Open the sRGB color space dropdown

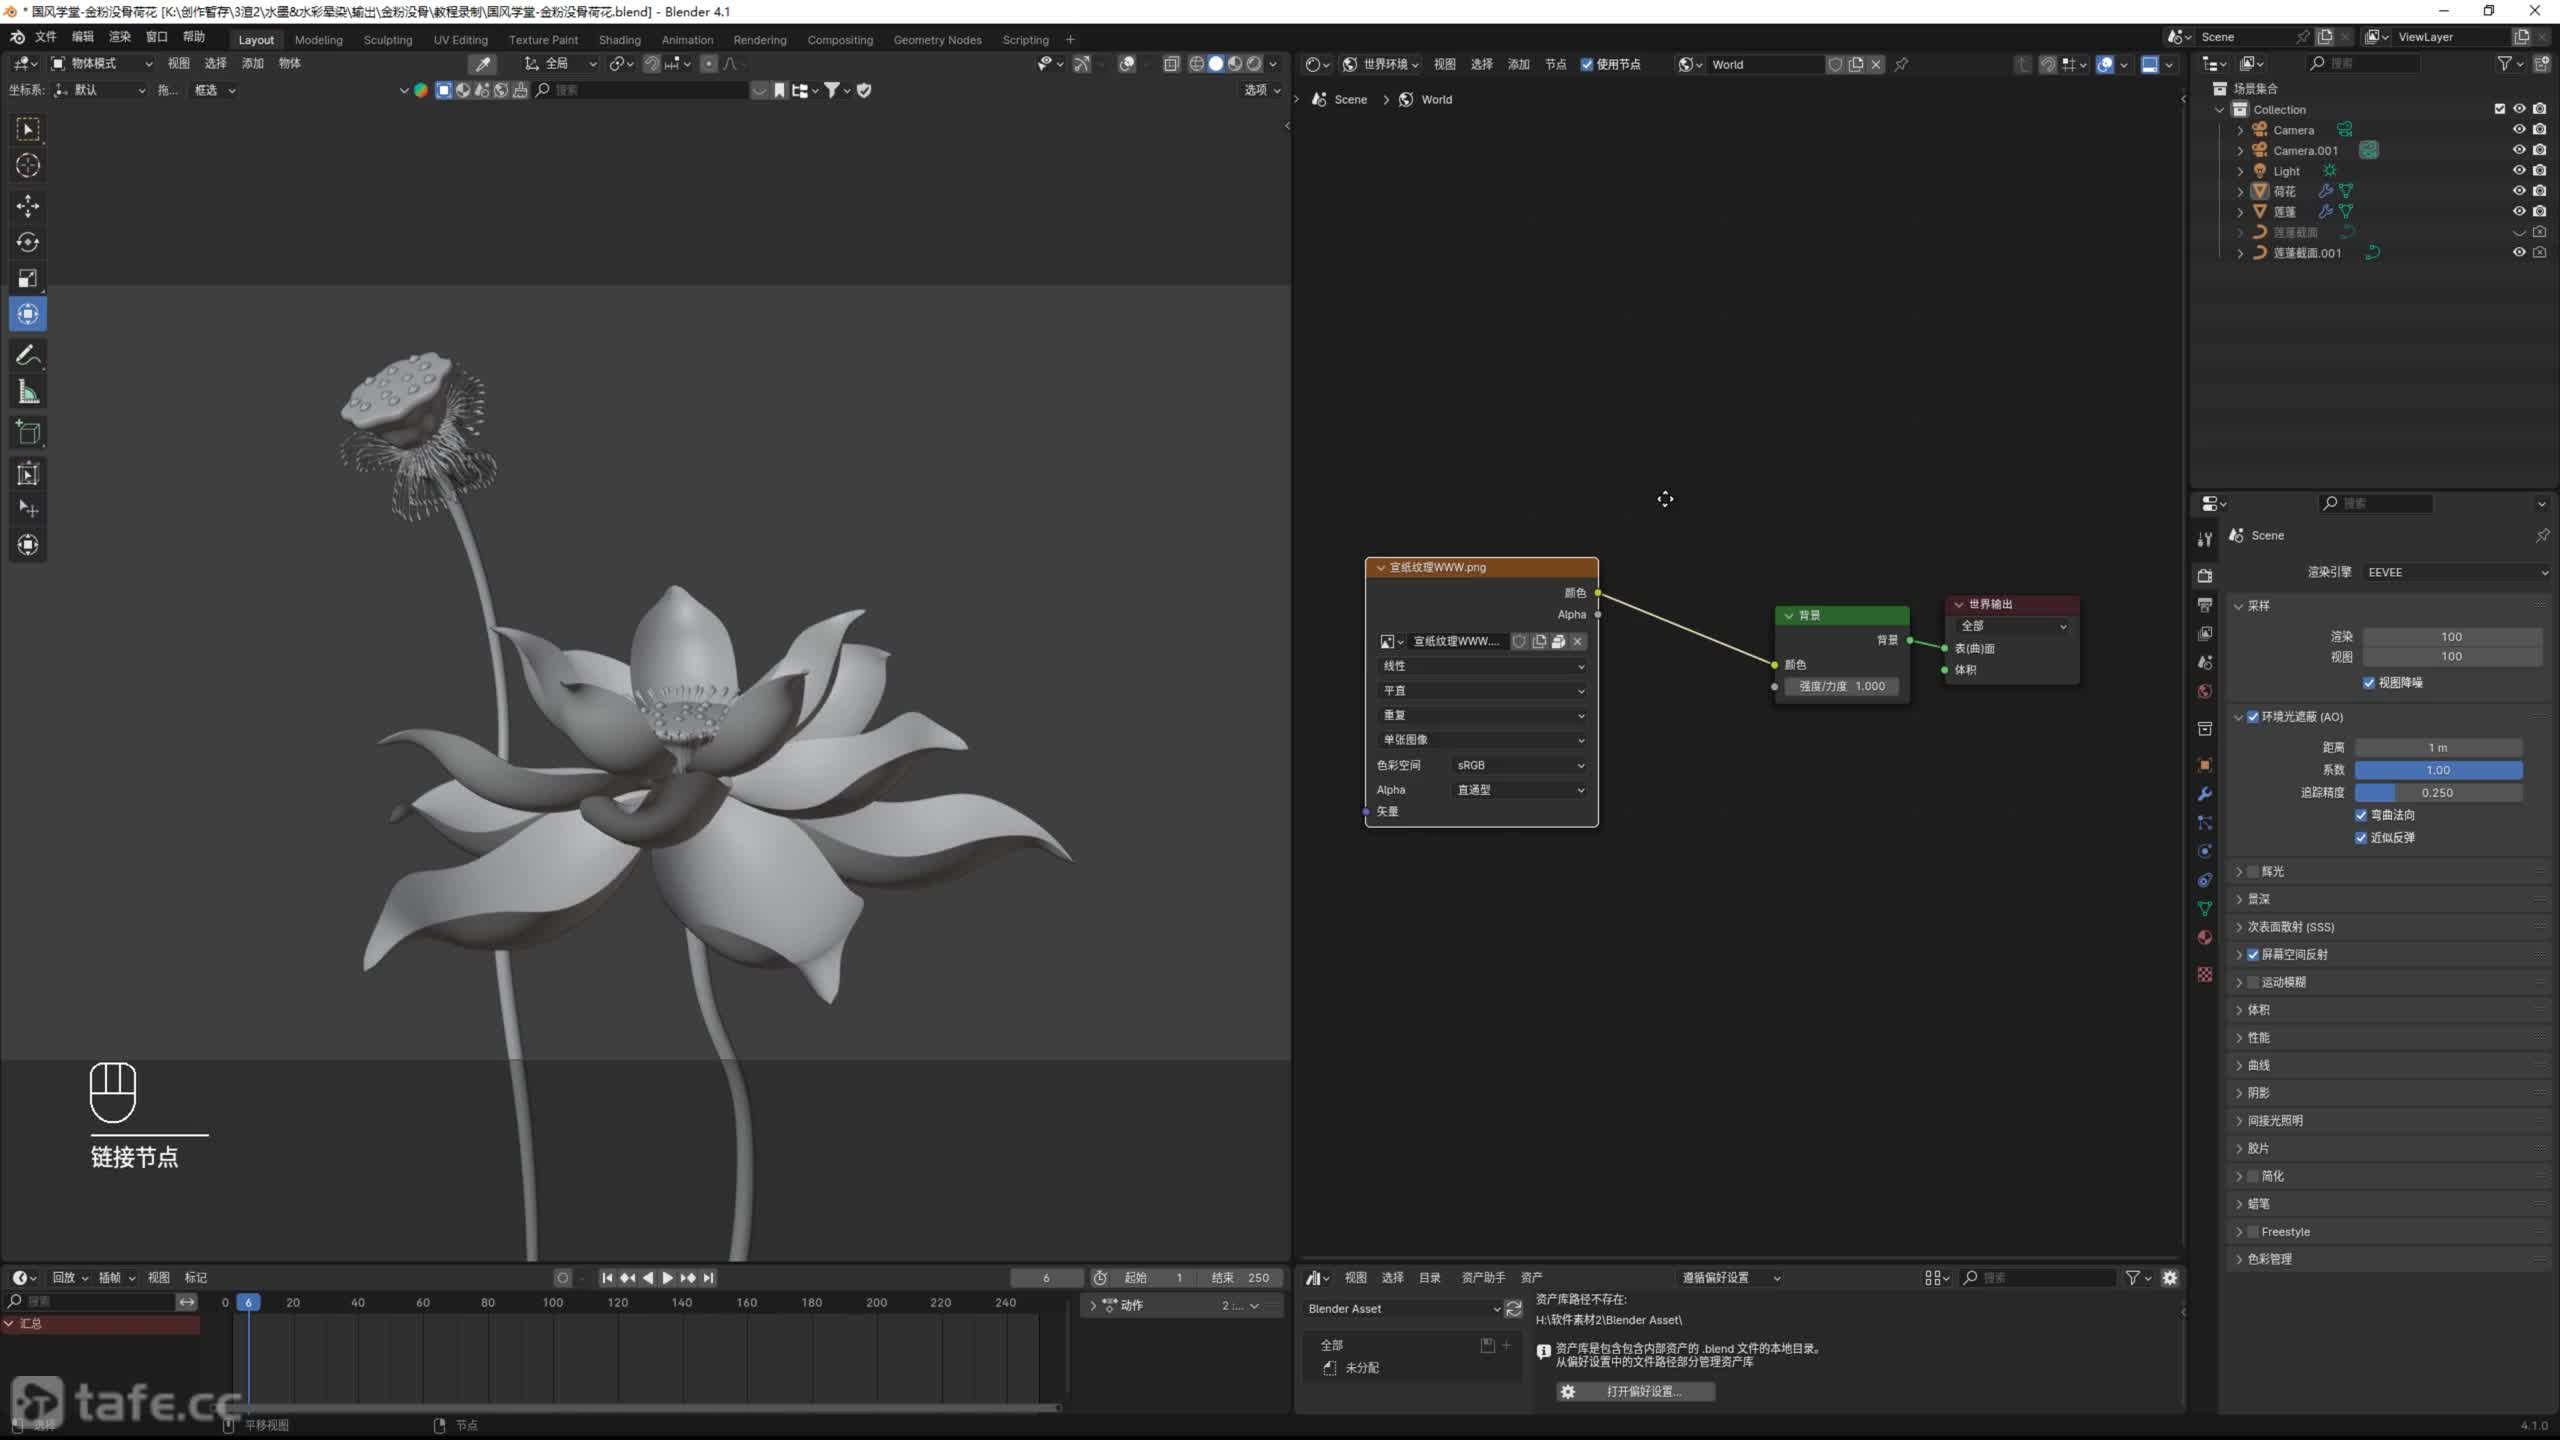pos(1519,765)
